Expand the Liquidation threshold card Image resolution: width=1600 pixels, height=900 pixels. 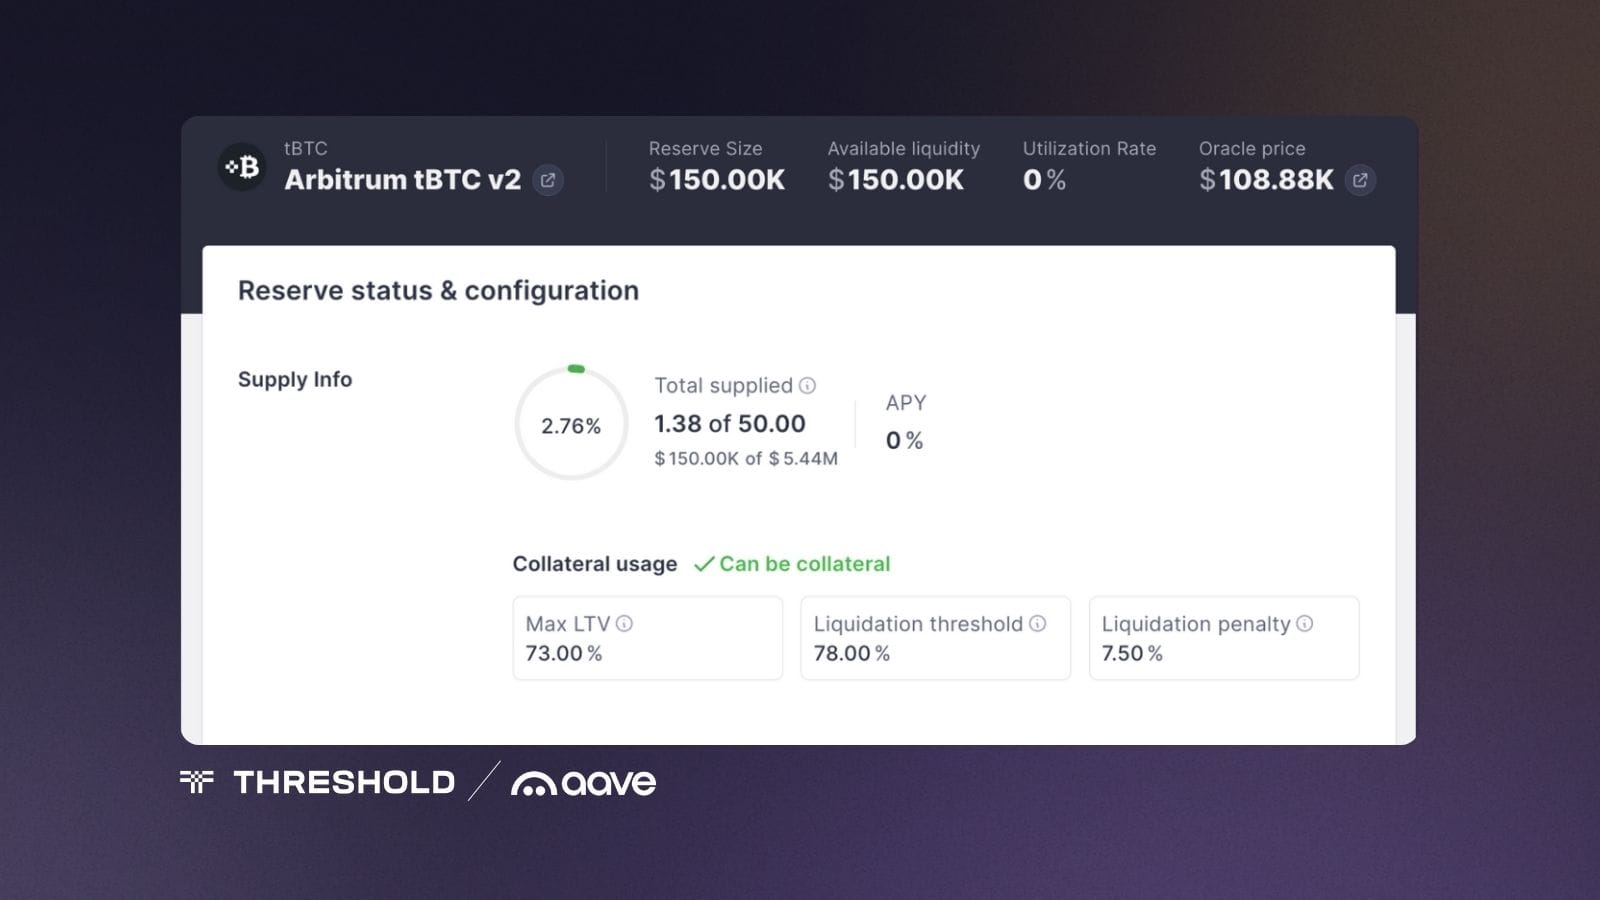pos(935,638)
